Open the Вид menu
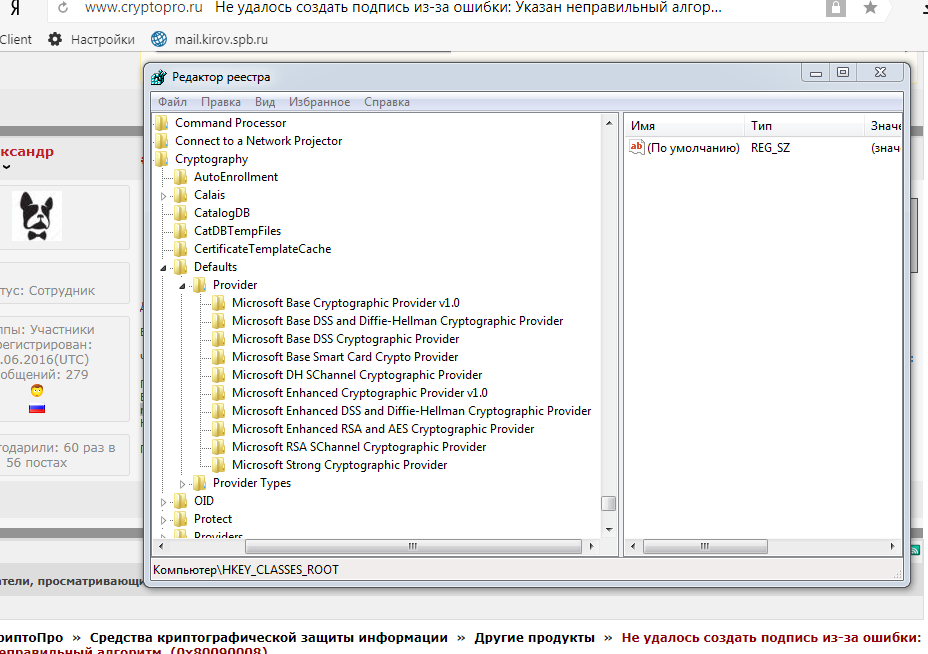 265,102
